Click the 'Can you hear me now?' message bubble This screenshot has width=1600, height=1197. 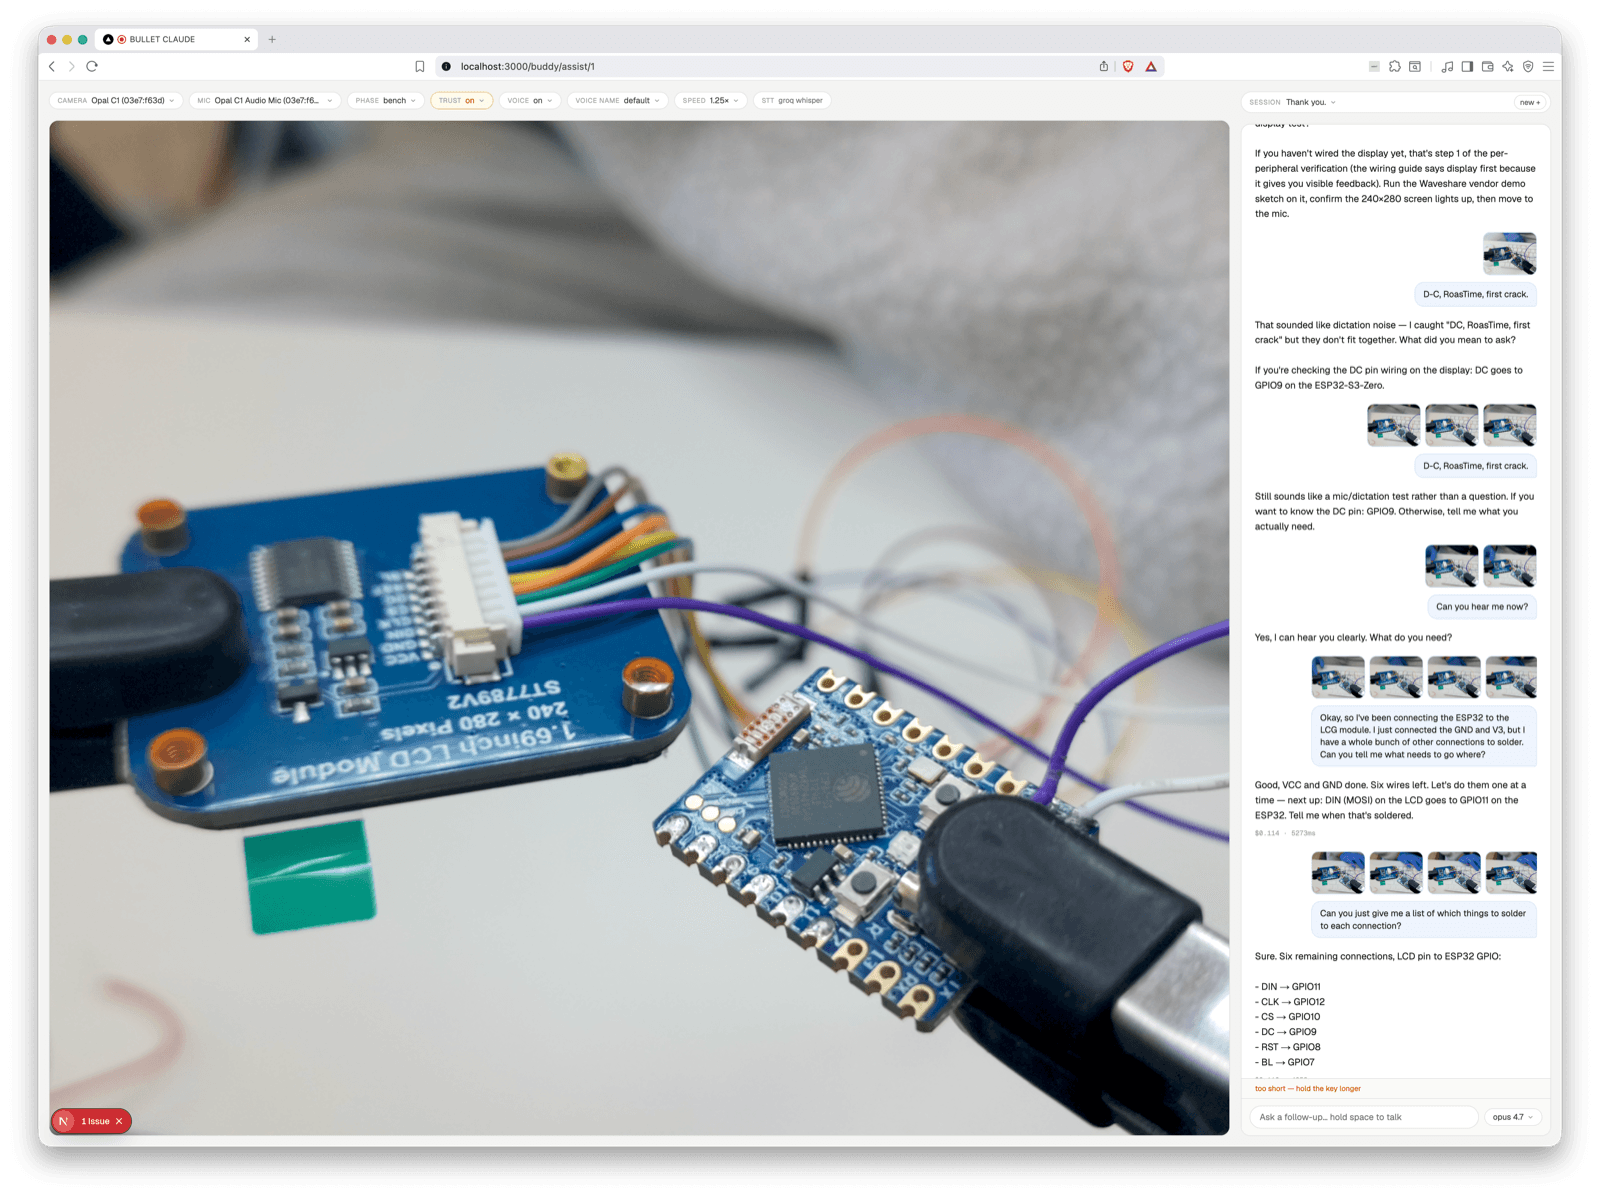tap(1482, 607)
